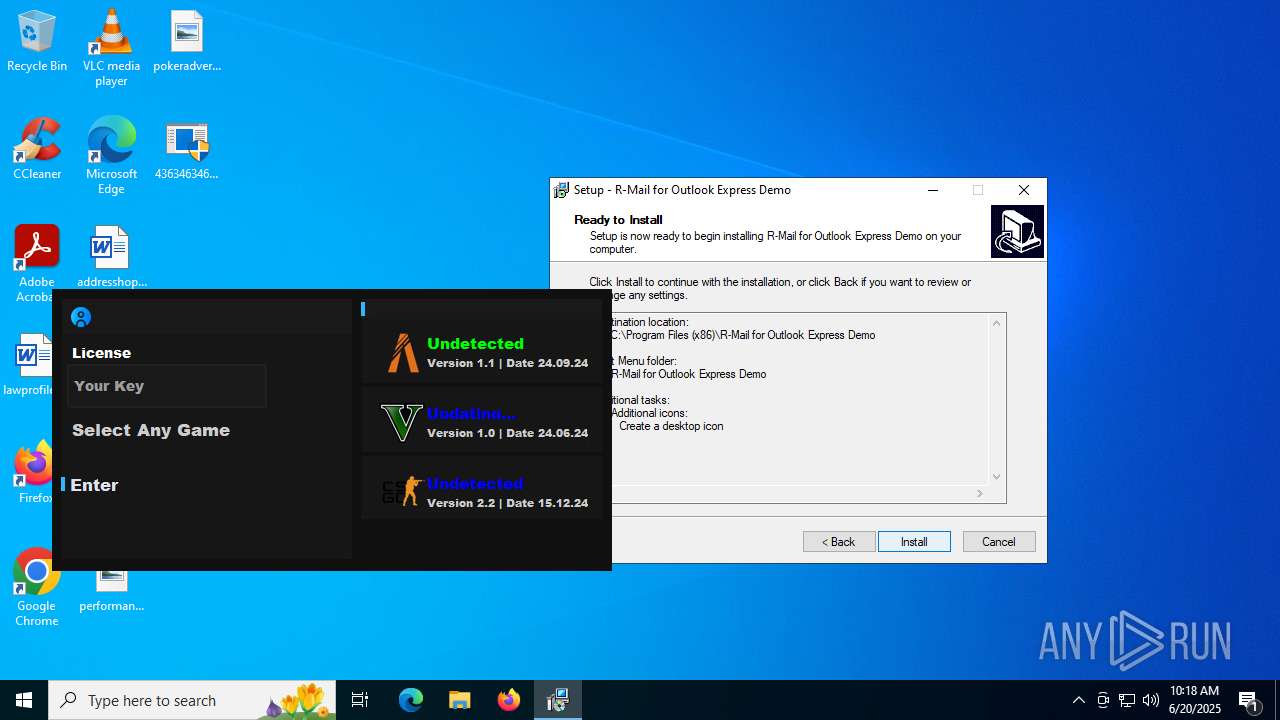Select the FiveM orange logo game icon
This screenshot has width=1280, height=720.
pyautogui.click(x=403, y=352)
